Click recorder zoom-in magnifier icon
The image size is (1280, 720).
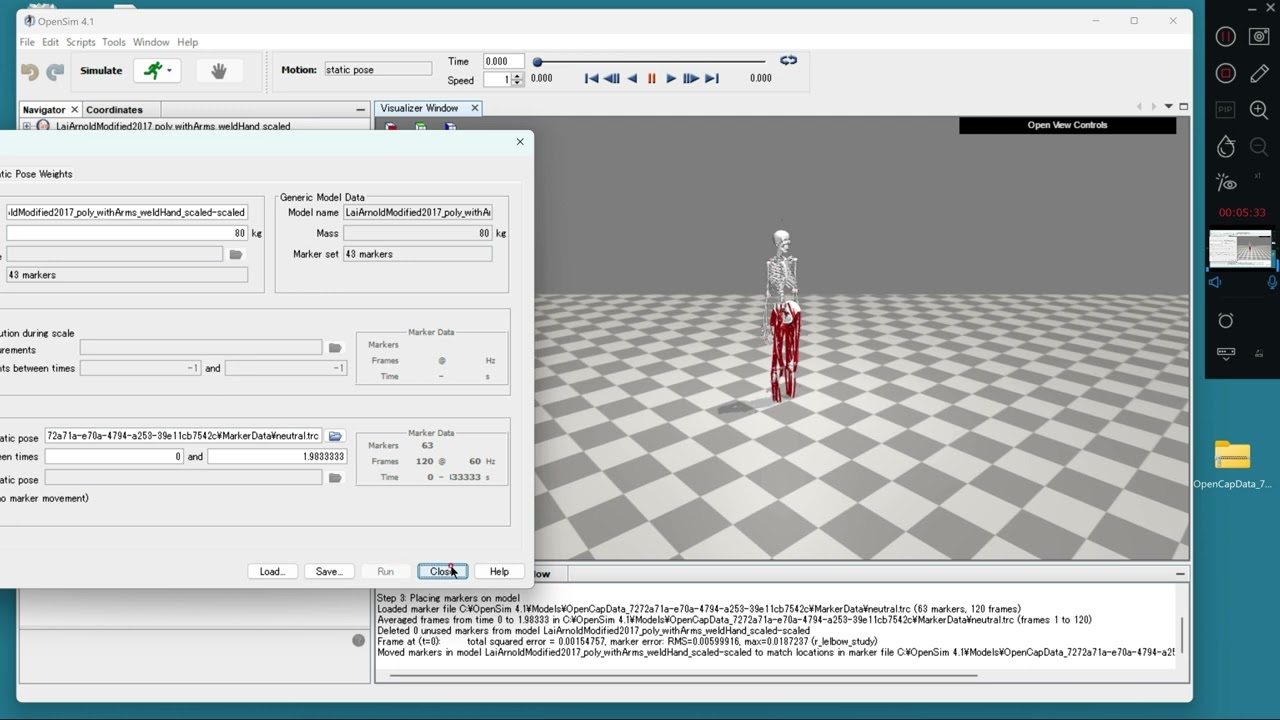click(1260, 110)
